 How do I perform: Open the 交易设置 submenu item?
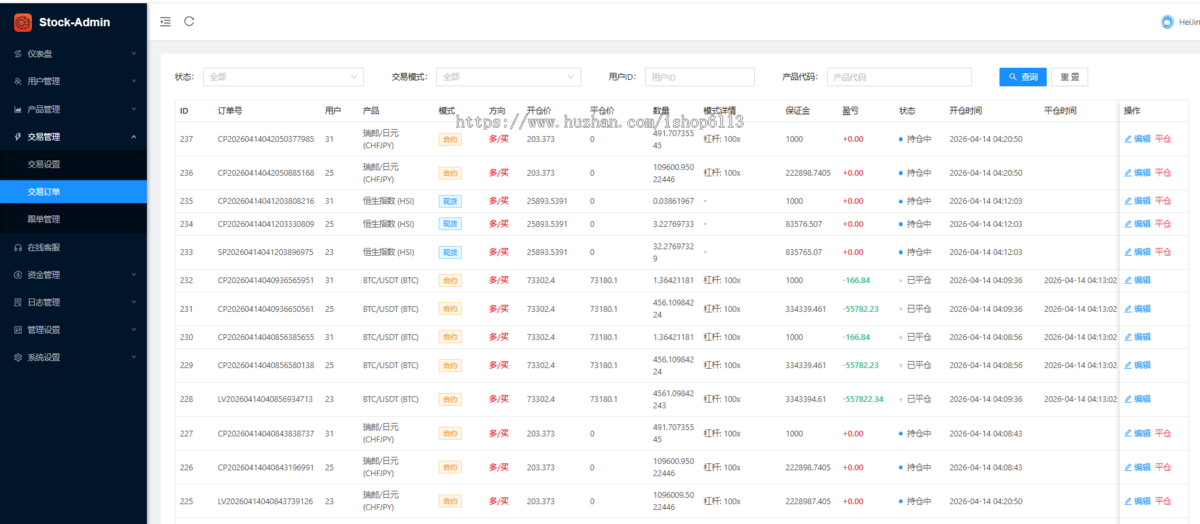[73, 164]
